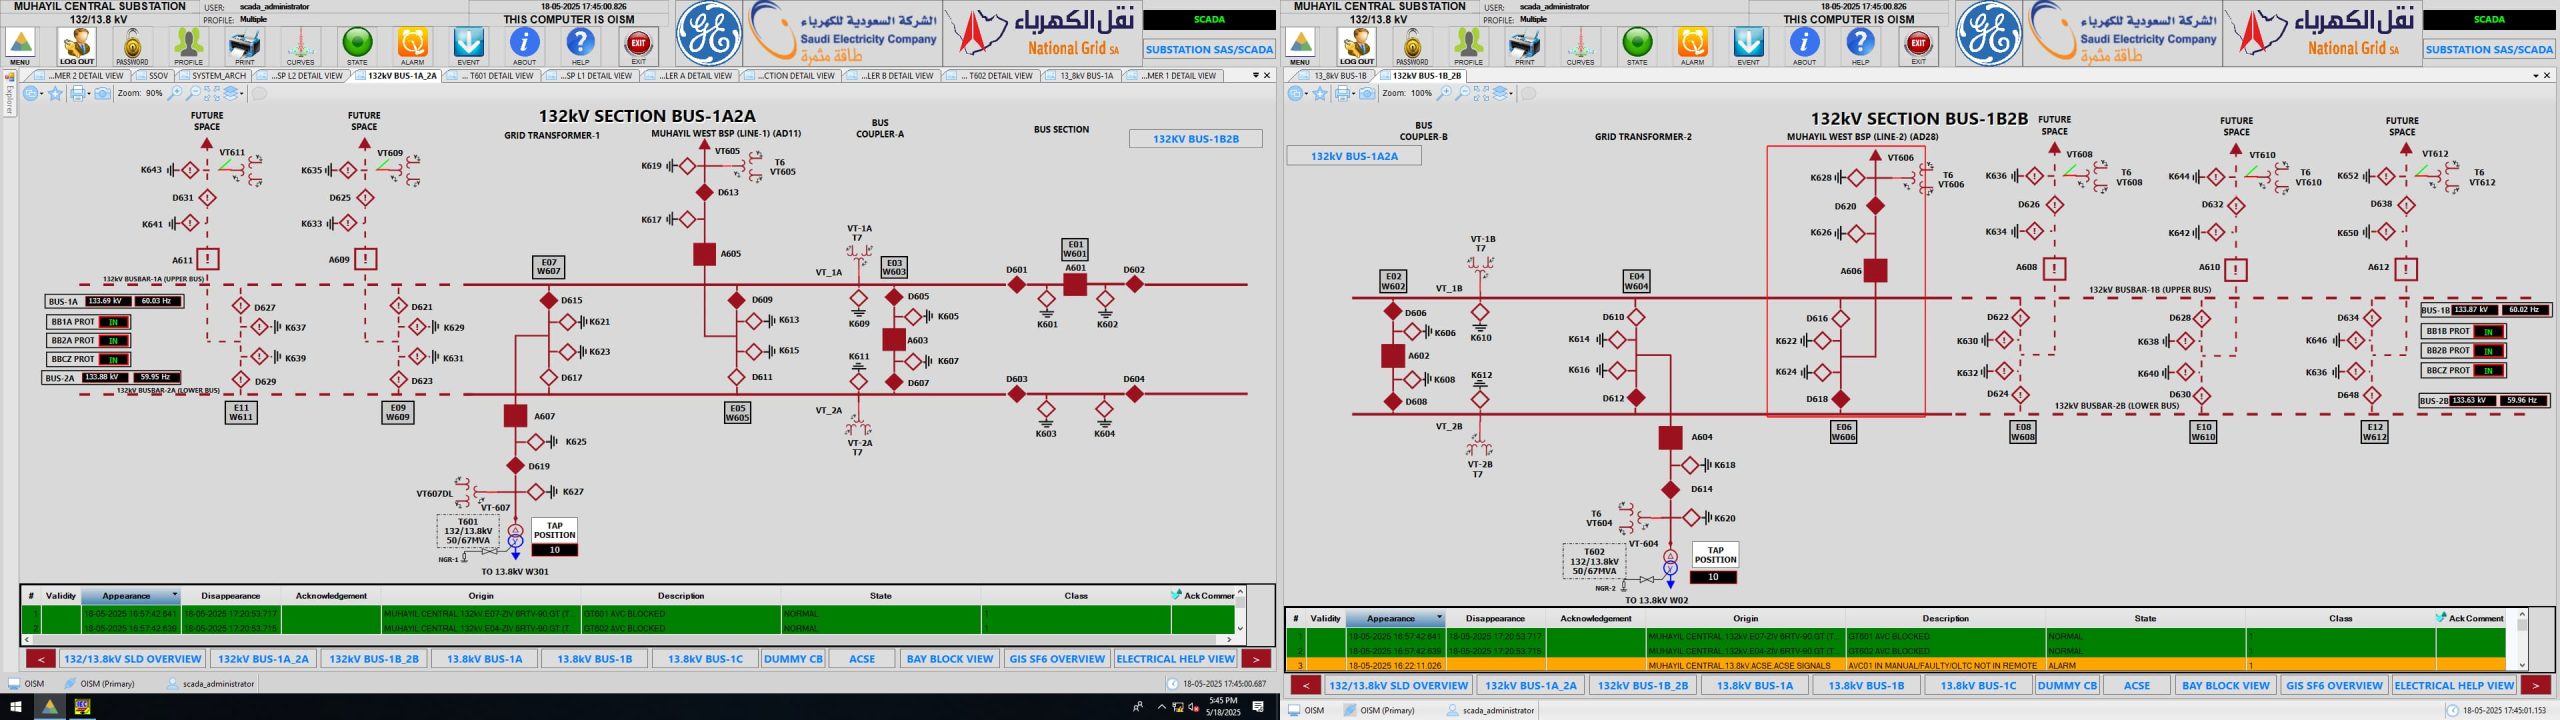Click the 132KV BUS-1B2B link button in the diagram

(1195, 139)
